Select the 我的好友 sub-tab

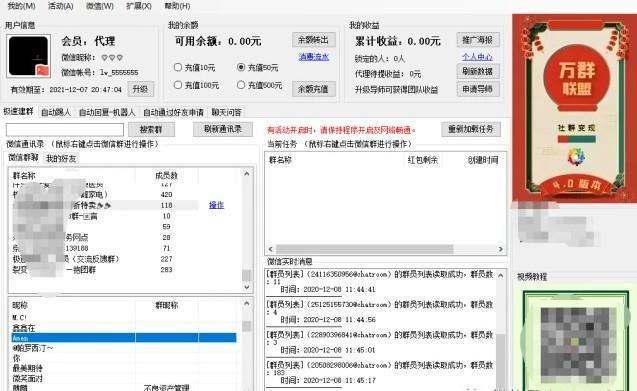pyautogui.click(x=61, y=159)
